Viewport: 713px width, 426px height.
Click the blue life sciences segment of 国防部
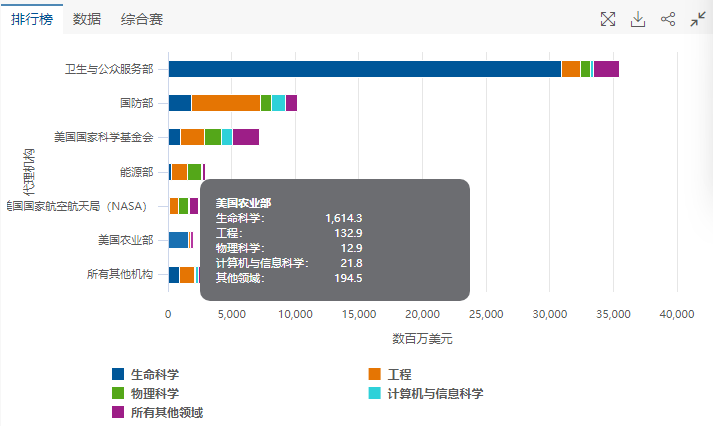(180, 103)
